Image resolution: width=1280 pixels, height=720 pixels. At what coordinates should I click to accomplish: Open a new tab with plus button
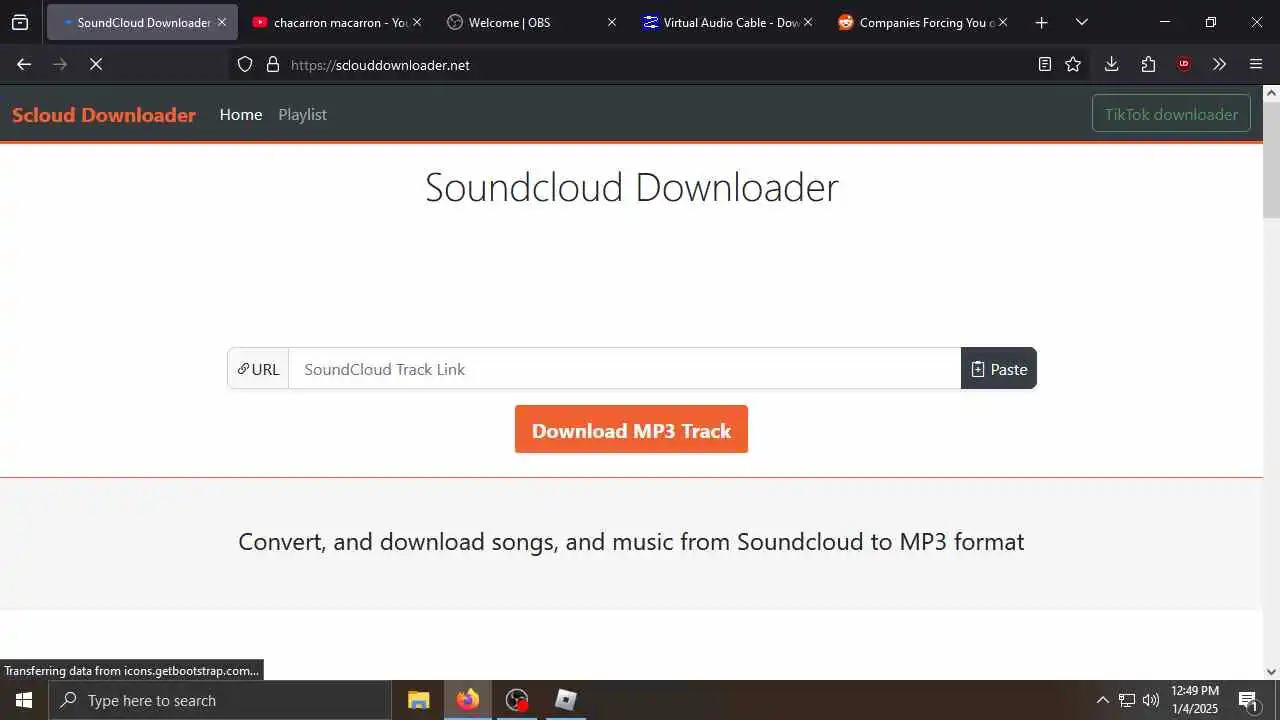[1041, 22]
